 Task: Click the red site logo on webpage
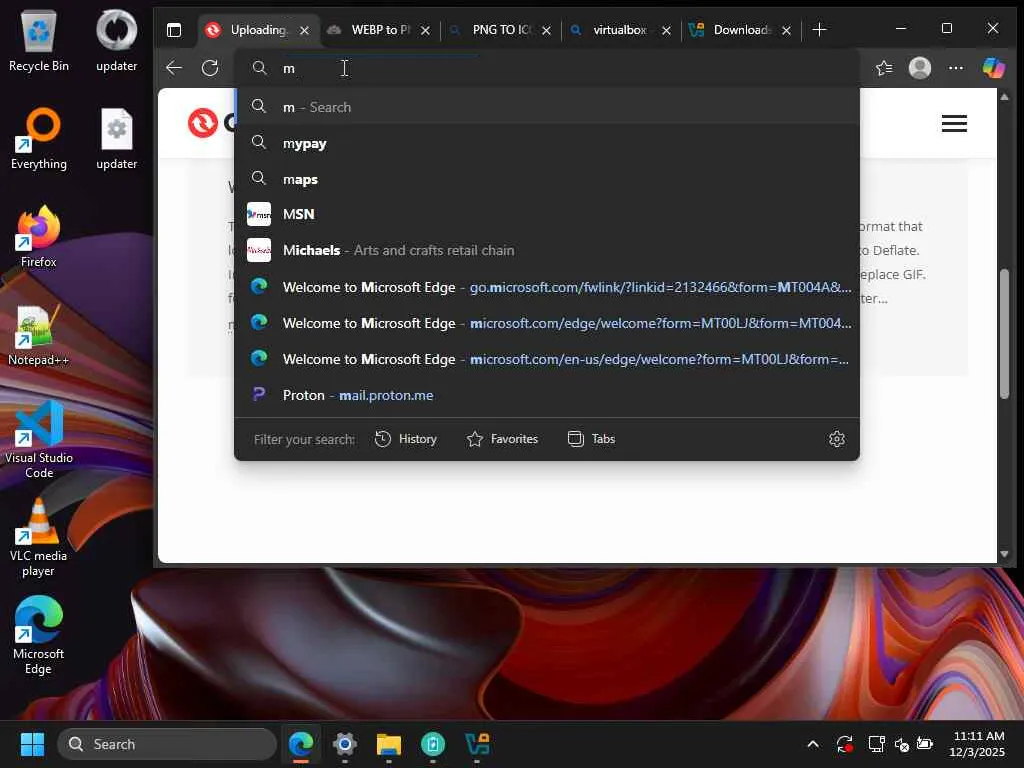click(x=203, y=123)
